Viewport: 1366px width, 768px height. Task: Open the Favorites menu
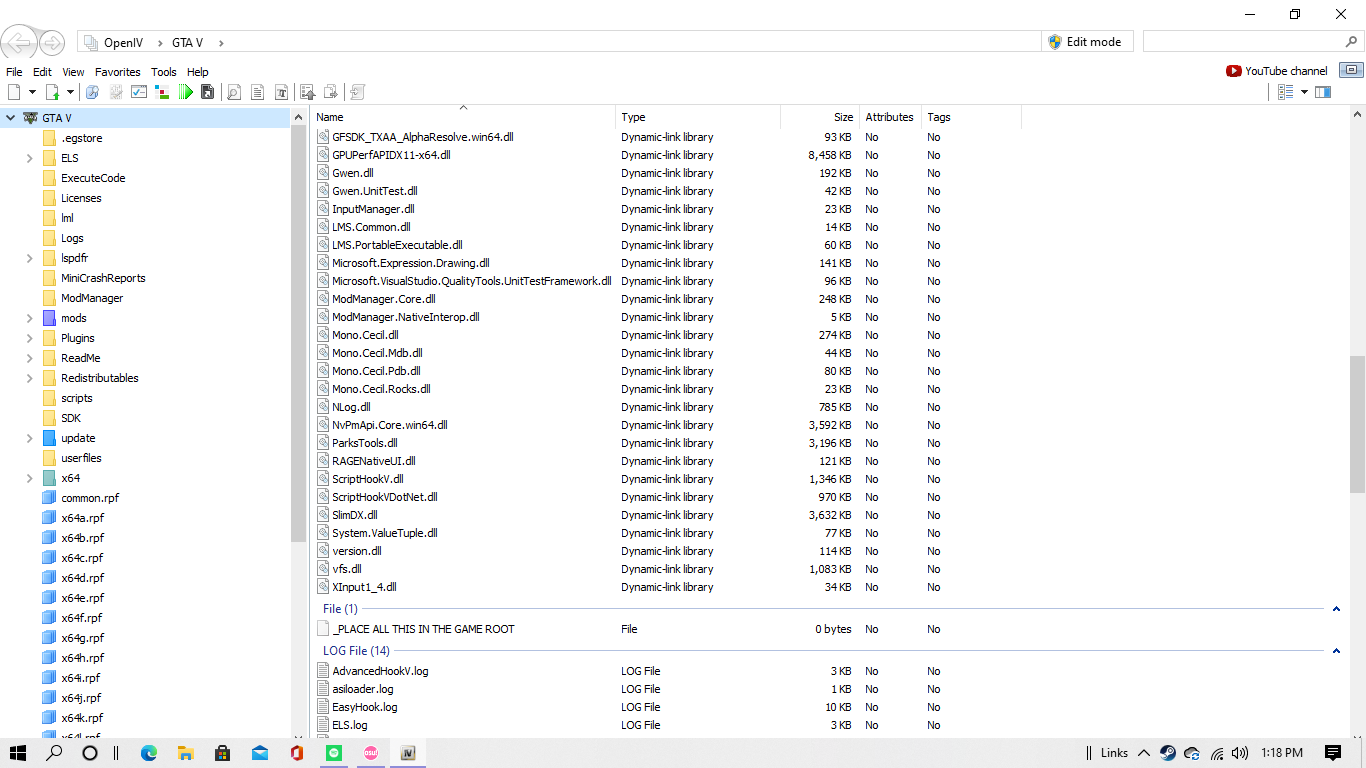(x=118, y=72)
